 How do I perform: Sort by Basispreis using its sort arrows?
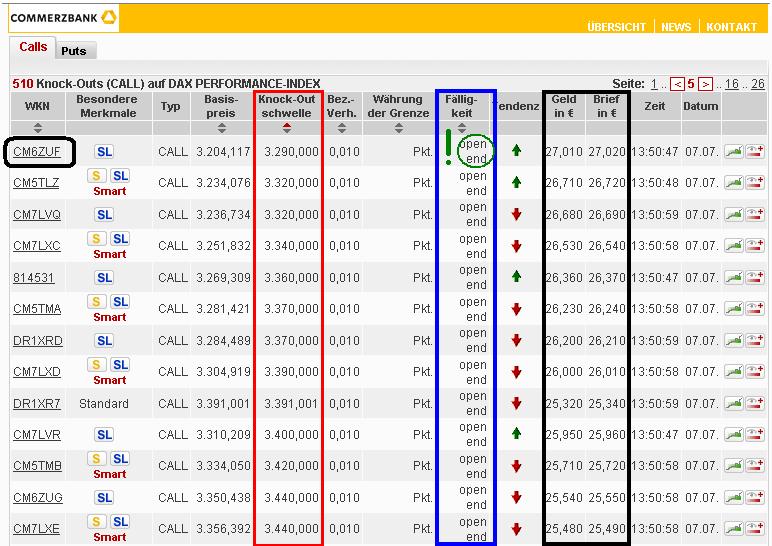[x=221, y=128]
